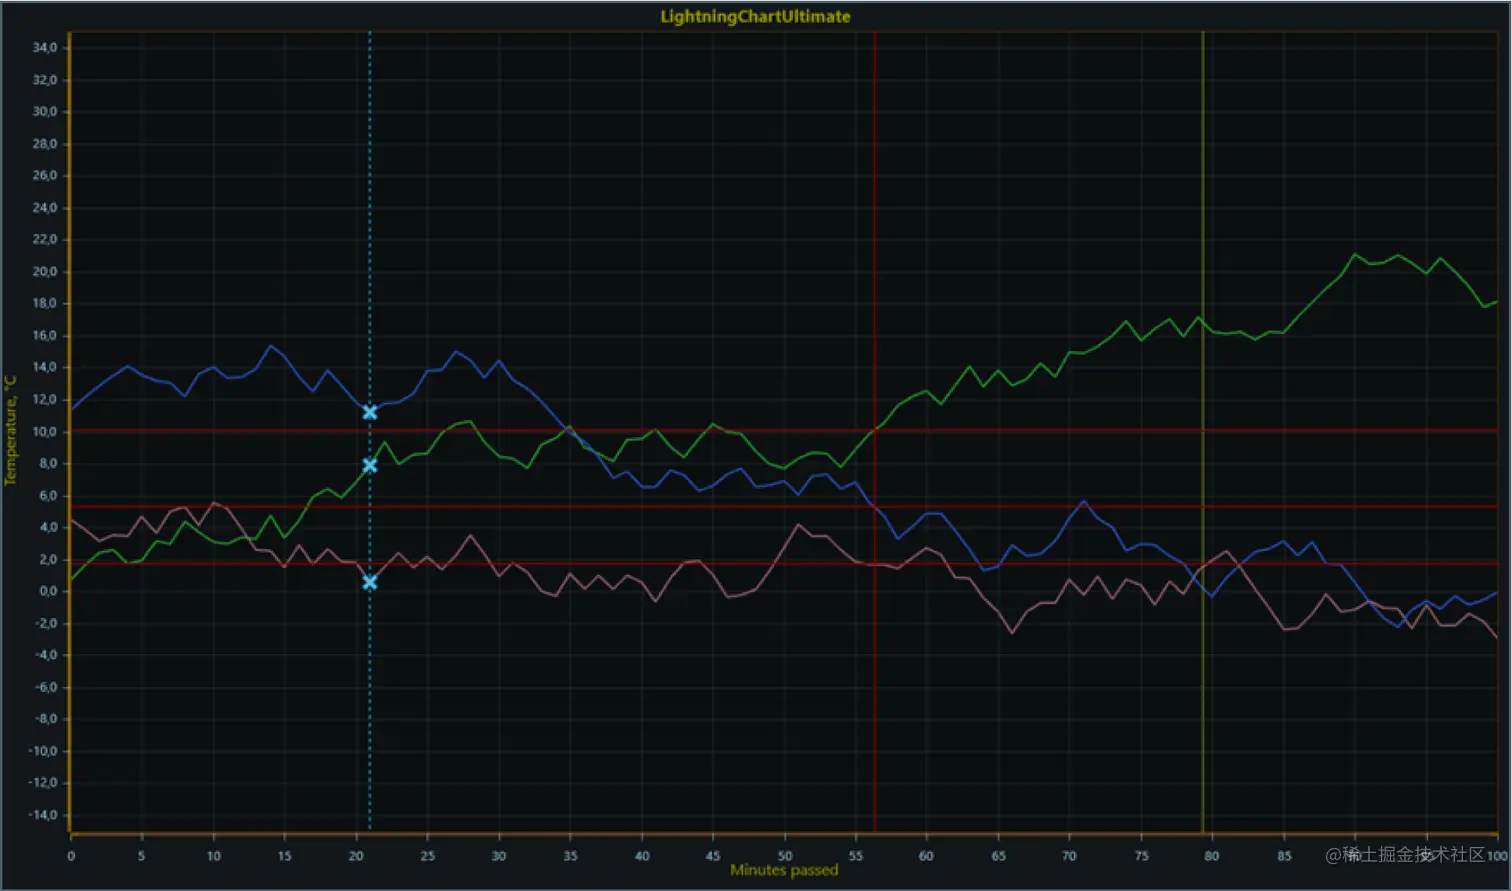Select the X-axis minute label 75

point(1141,856)
